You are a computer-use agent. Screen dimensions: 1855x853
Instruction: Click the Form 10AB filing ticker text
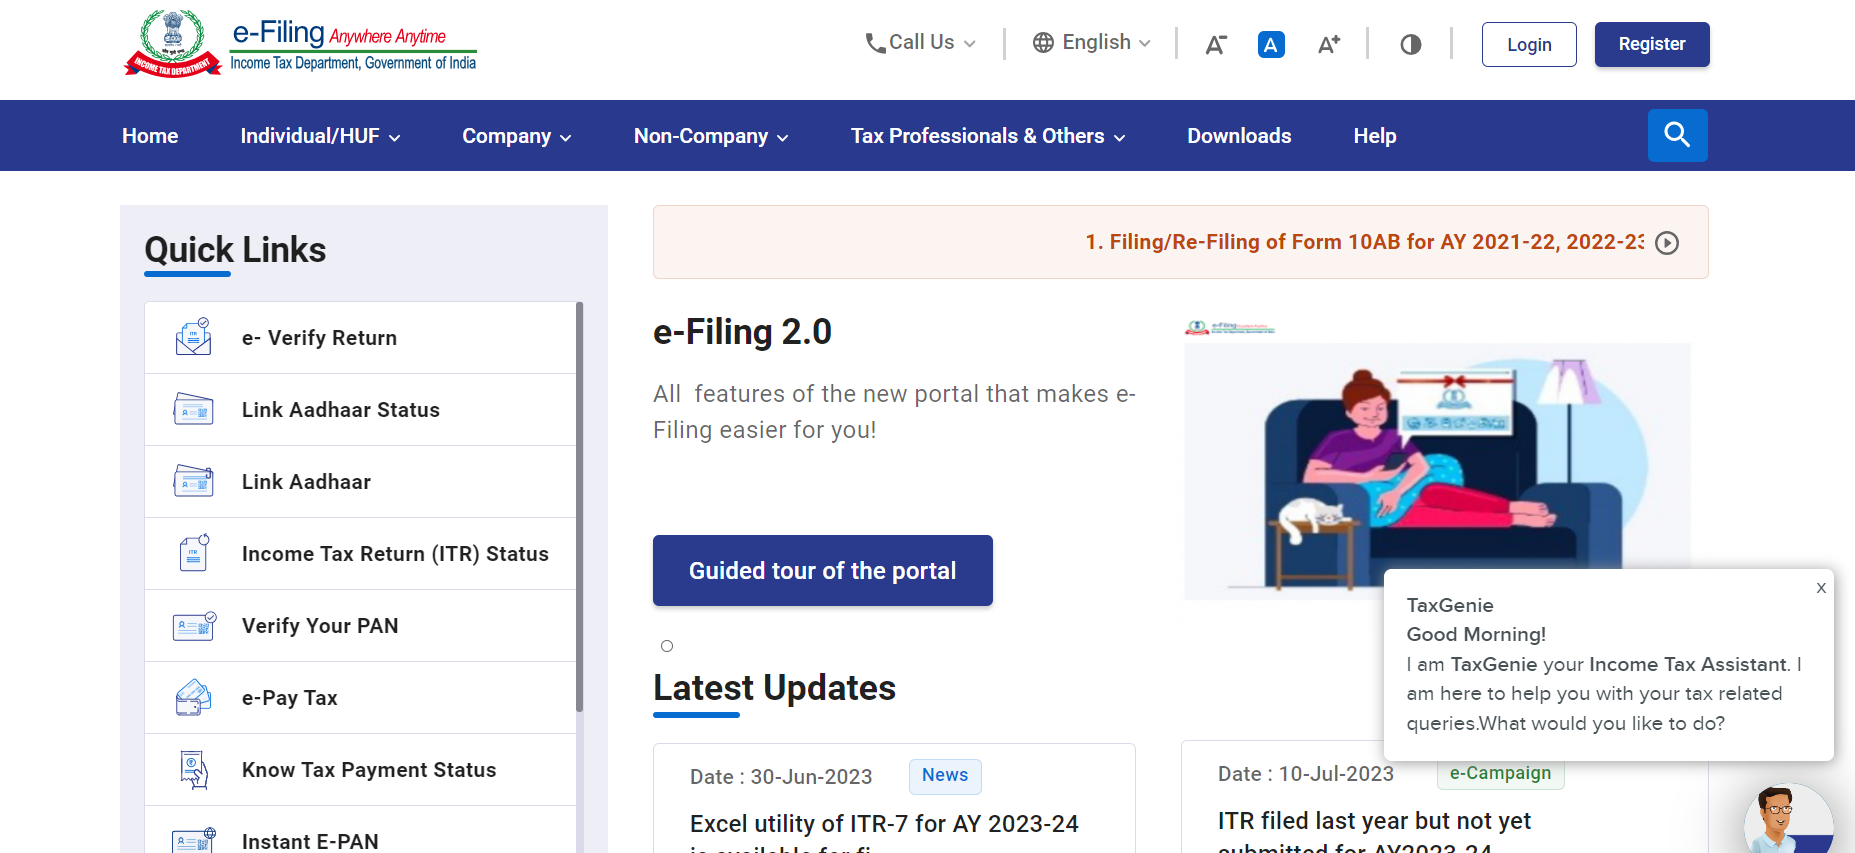click(1364, 242)
